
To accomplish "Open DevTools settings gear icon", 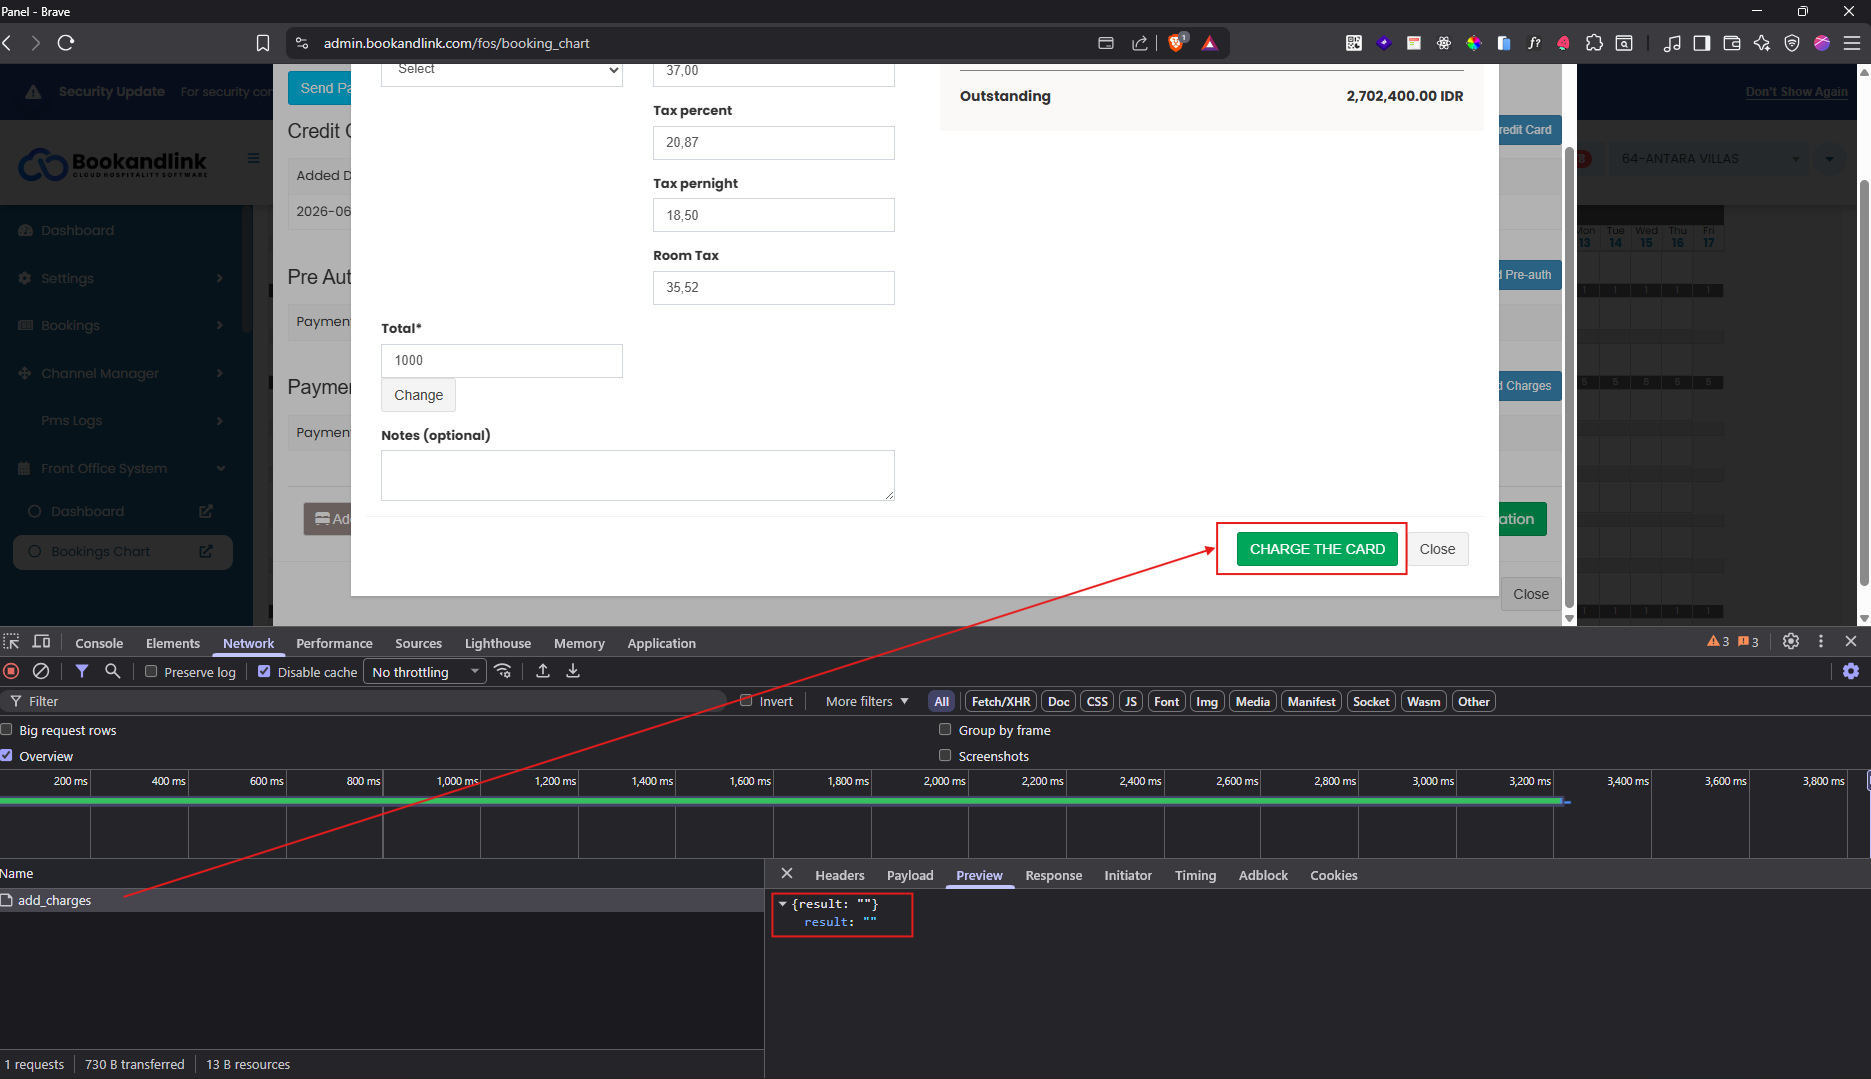I will click(1791, 641).
